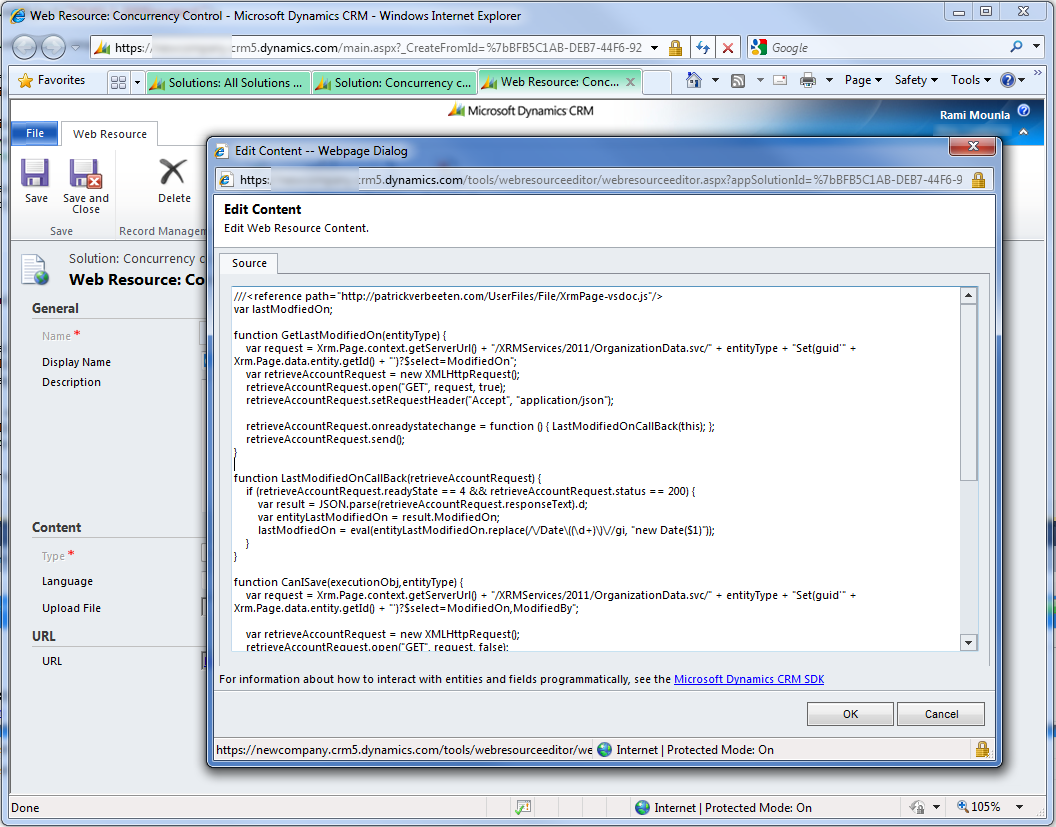Click the IE Help question mark icon
This screenshot has width=1056, height=827.
click(1008, 80)
